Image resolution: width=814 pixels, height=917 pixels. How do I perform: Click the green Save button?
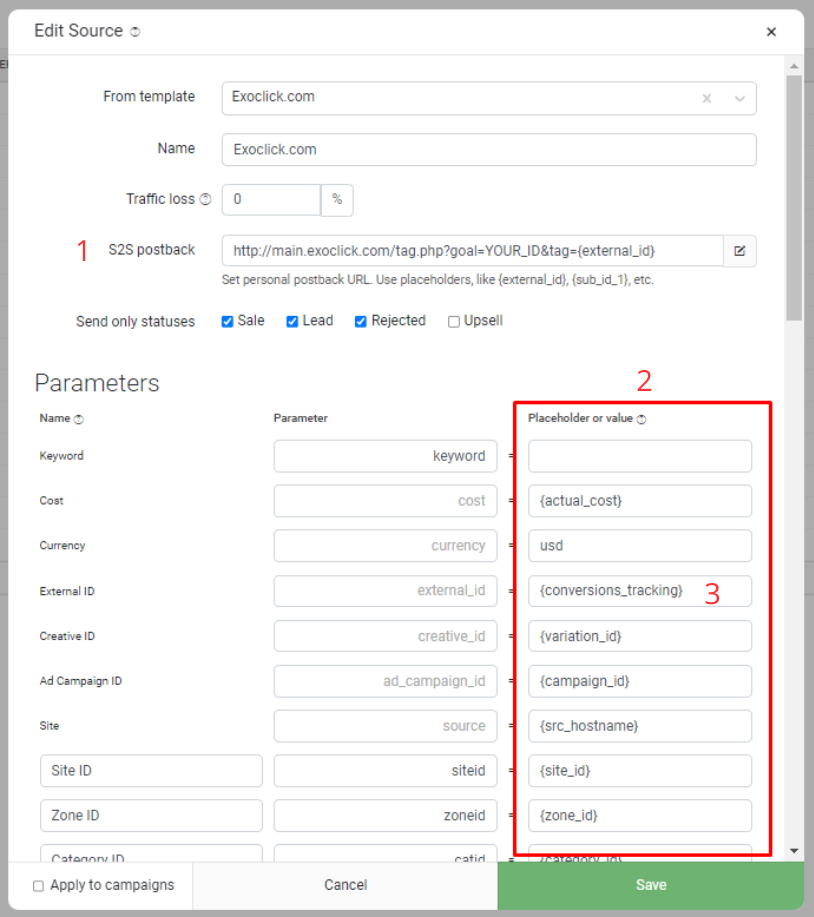[651, 885]
